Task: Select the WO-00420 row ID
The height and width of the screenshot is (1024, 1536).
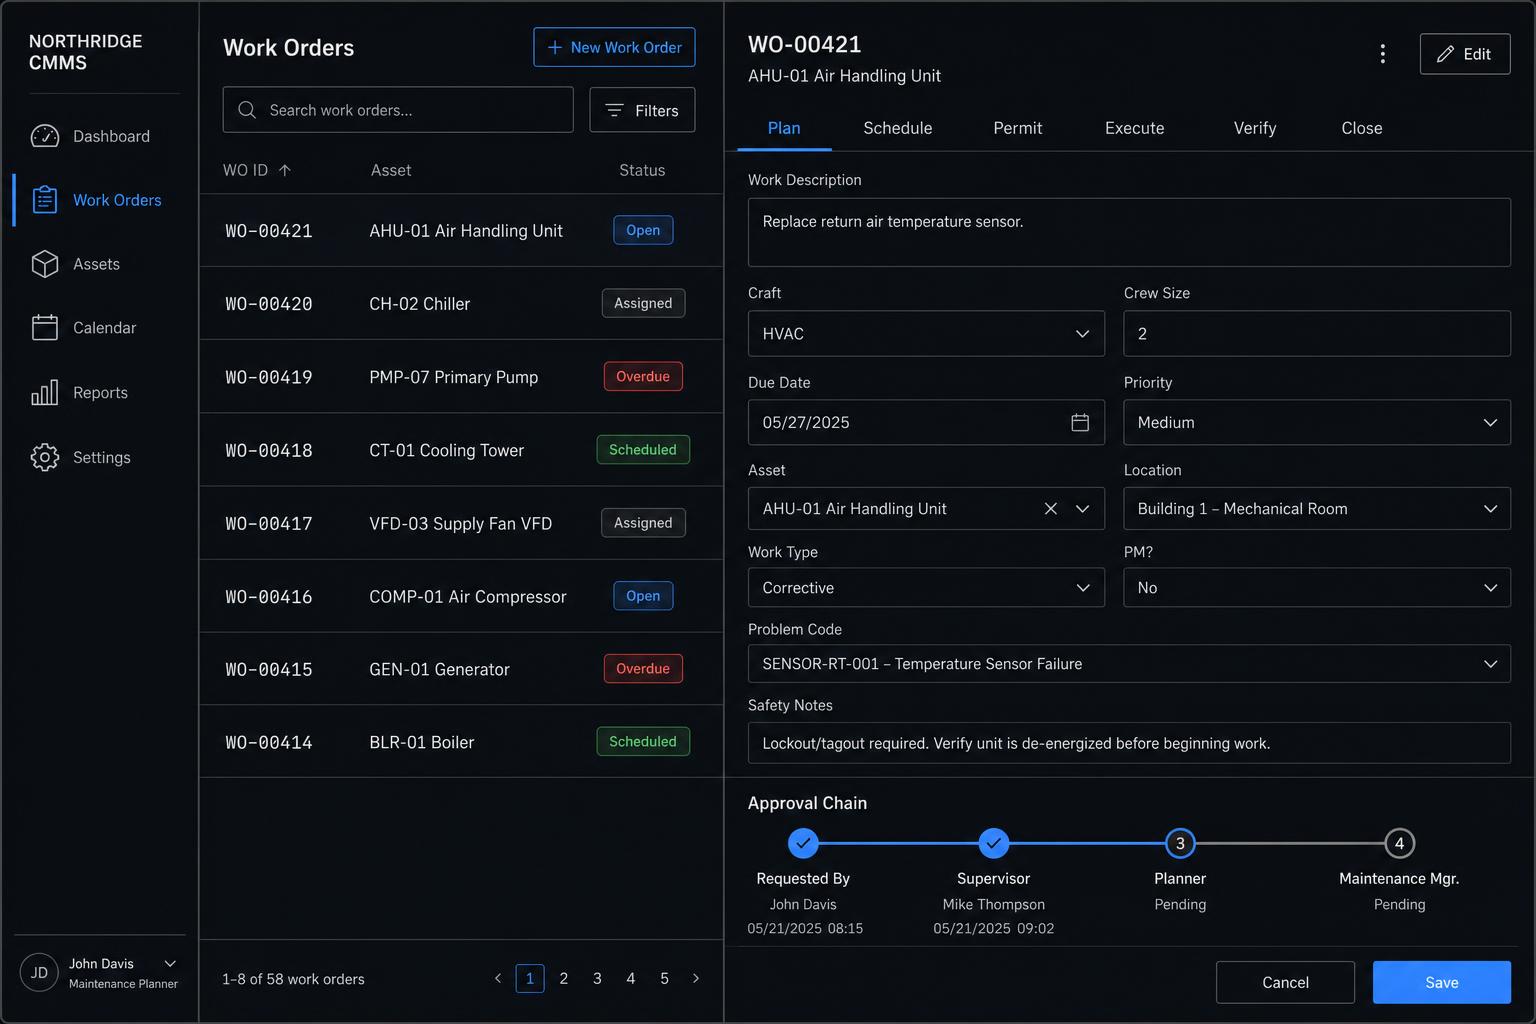Action: pos(269,304)
